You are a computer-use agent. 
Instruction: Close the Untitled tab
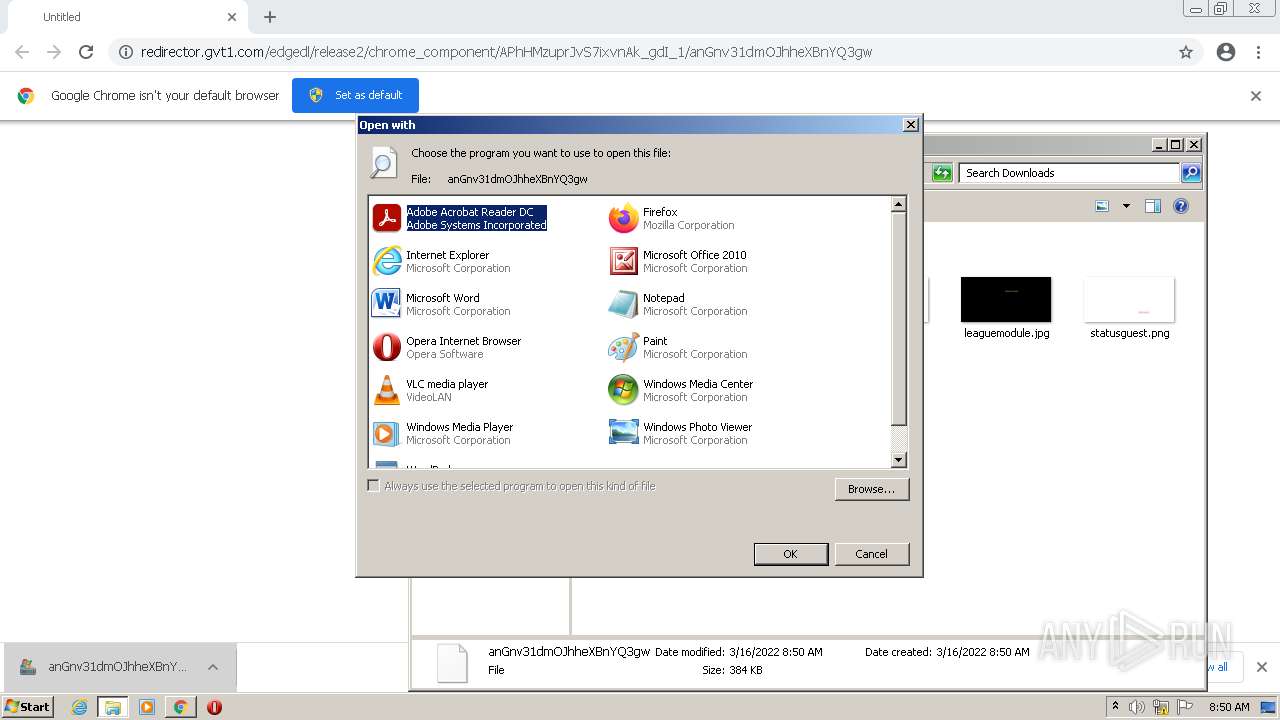click(232, 17)
